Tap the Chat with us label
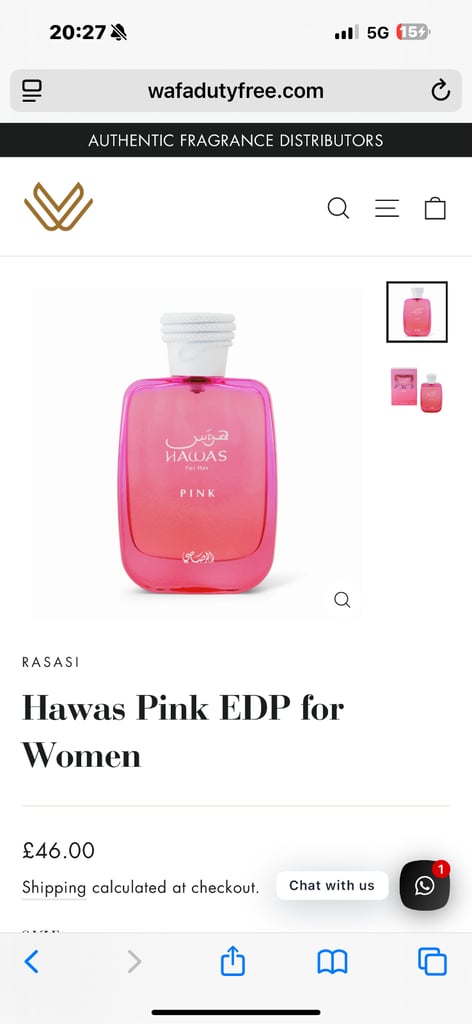 pyautogui.click(x=332, y=886)
